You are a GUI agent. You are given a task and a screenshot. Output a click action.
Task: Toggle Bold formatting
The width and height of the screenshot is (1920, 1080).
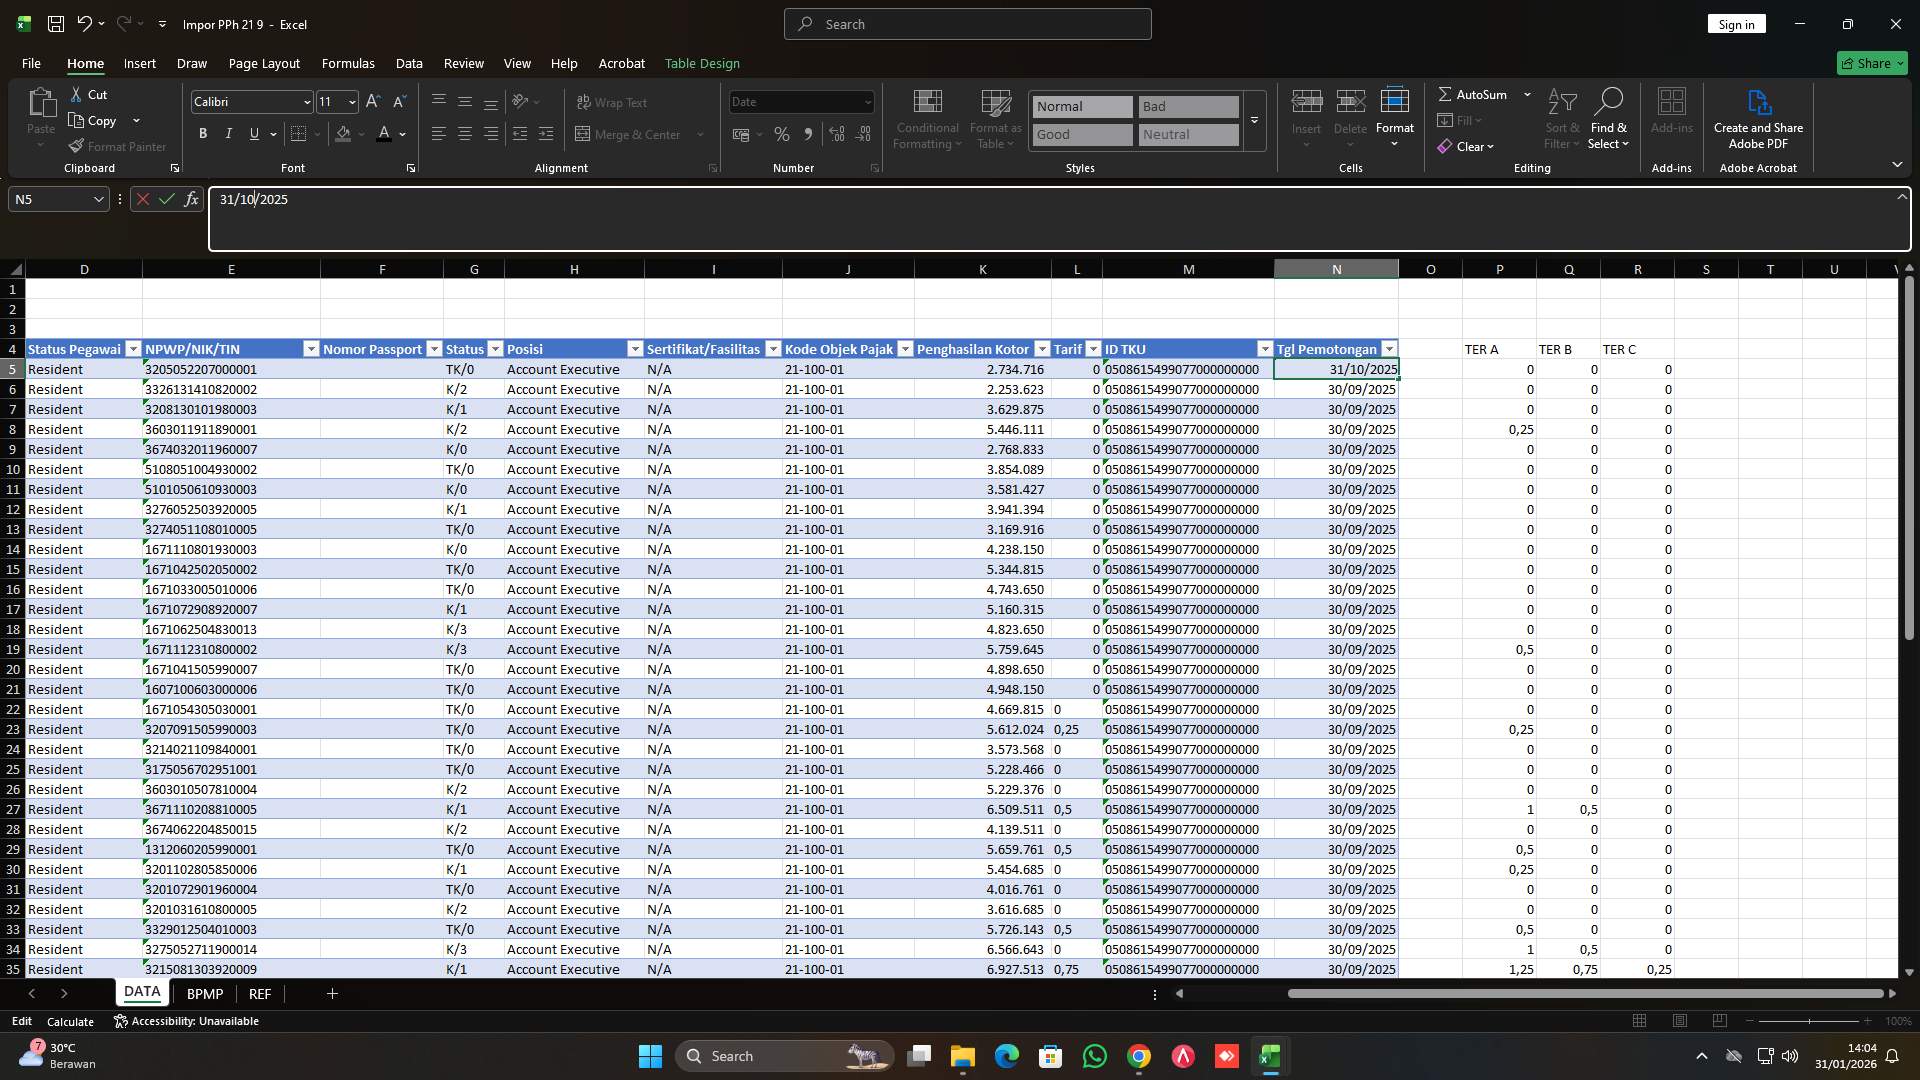[x=203, y=133]
